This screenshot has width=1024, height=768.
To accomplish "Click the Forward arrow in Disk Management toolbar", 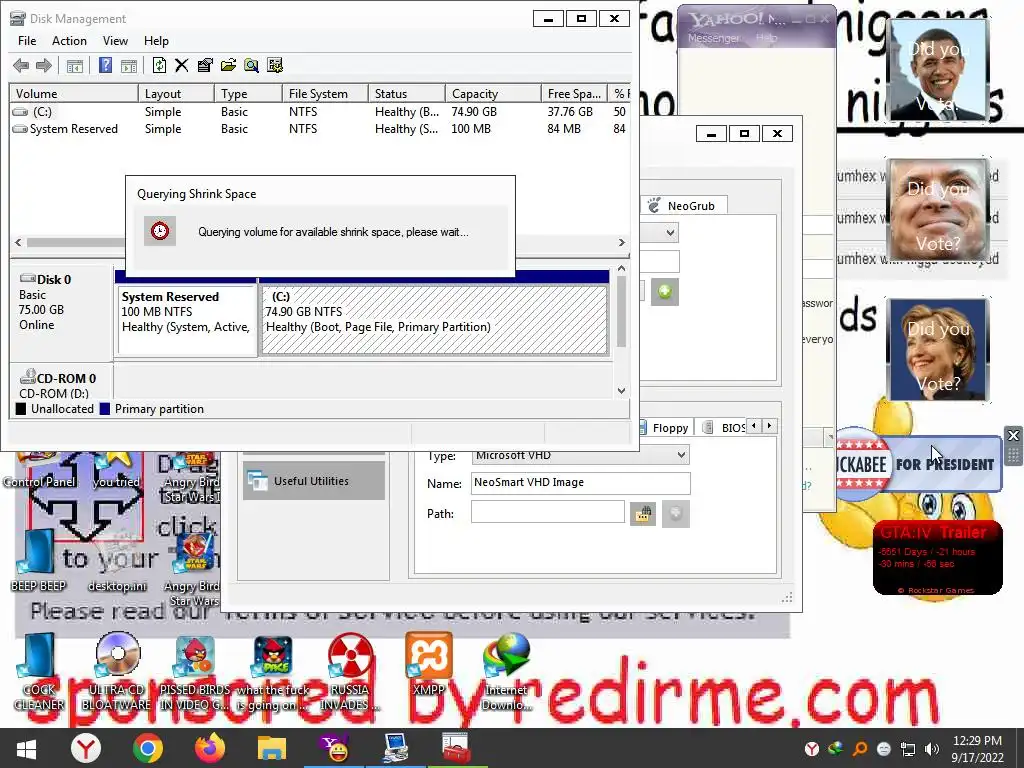I will coord(44,65).
